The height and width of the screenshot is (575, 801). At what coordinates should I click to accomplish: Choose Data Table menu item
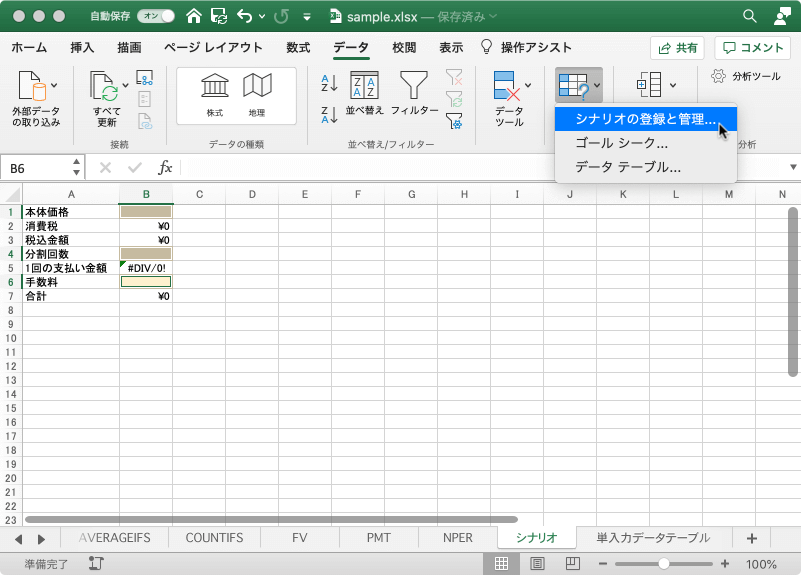[x=646, y=167]
